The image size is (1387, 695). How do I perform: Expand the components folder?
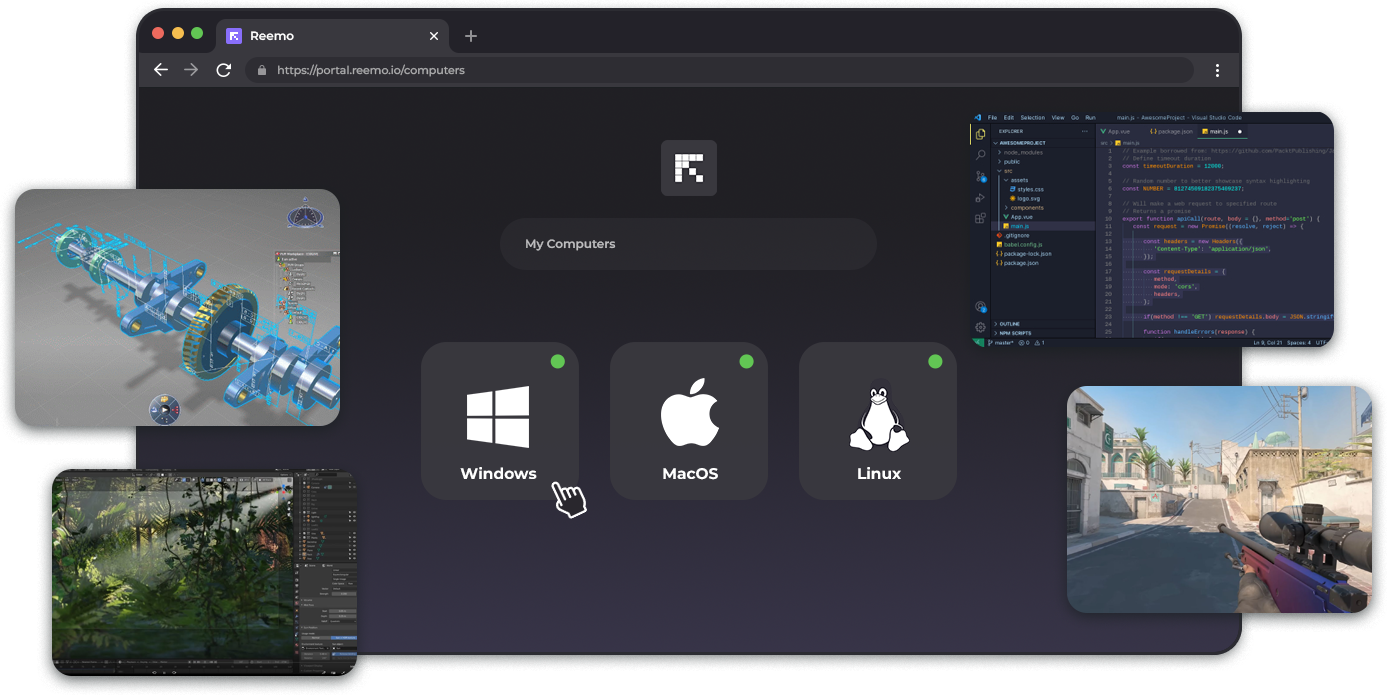click(1045, 208)
